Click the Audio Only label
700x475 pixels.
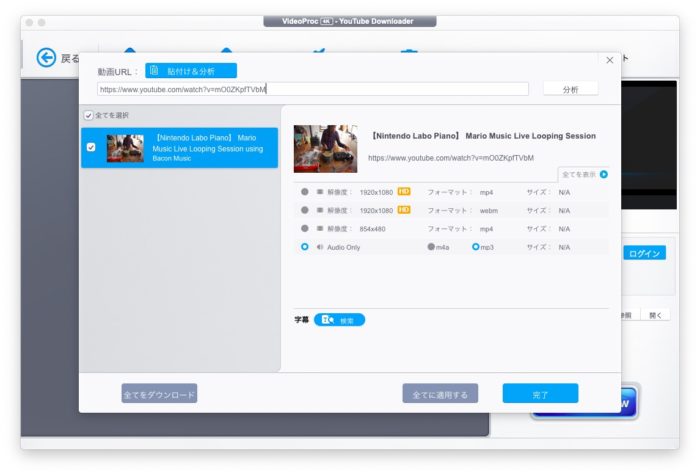(343, 247)
